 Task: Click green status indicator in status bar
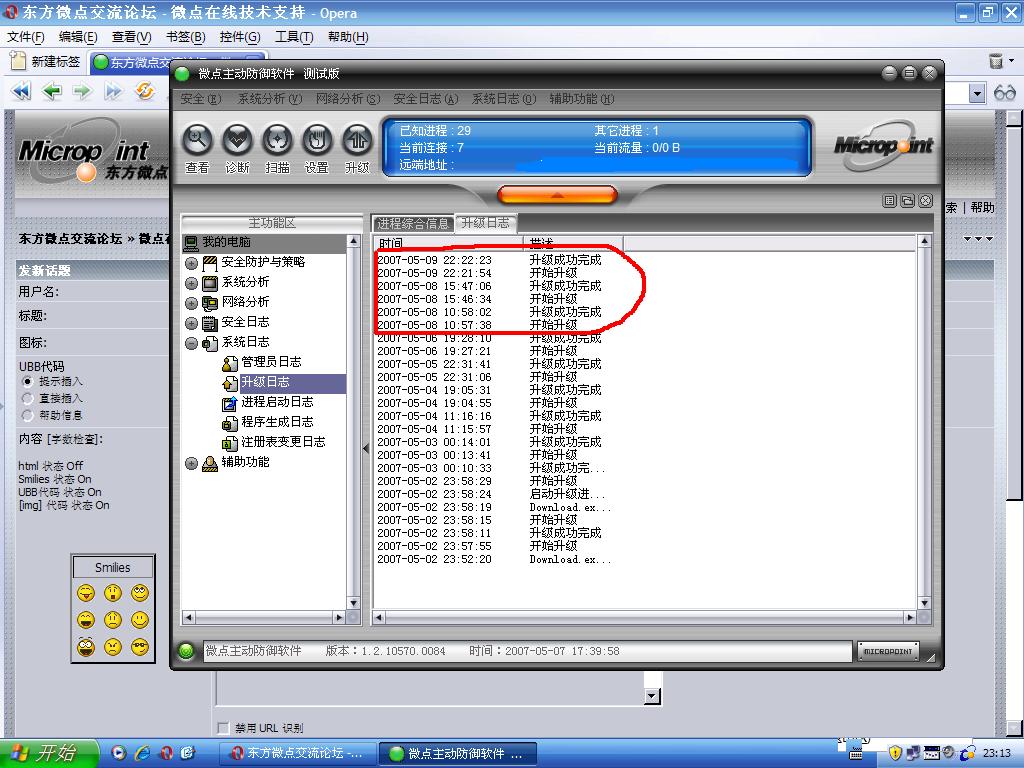pyautogui.click(x=186, y=651)
